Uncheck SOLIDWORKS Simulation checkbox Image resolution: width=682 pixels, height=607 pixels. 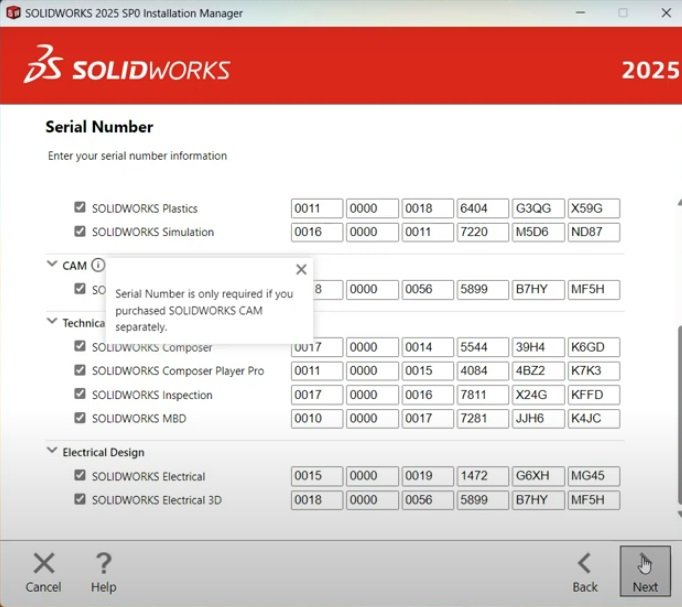[x=80, y=231]
